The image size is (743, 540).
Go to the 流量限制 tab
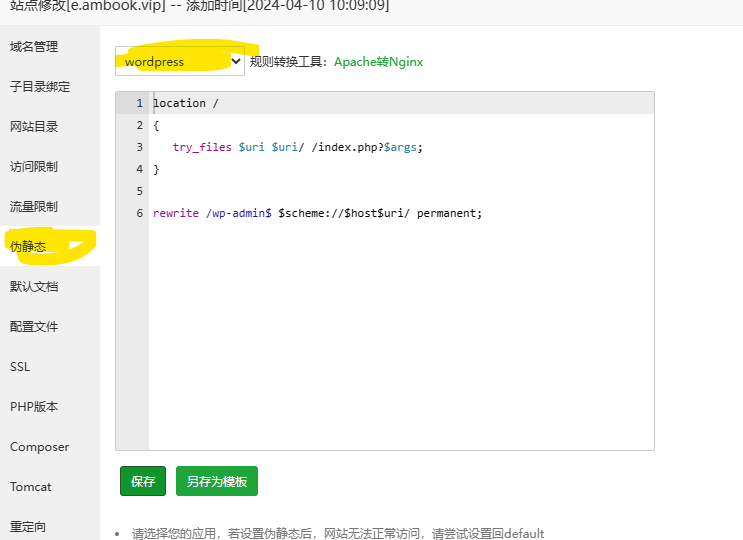point(34,207)
